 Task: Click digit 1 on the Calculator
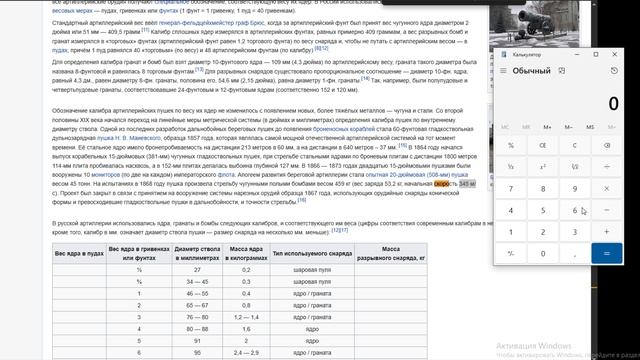click(x=511, y=232)
